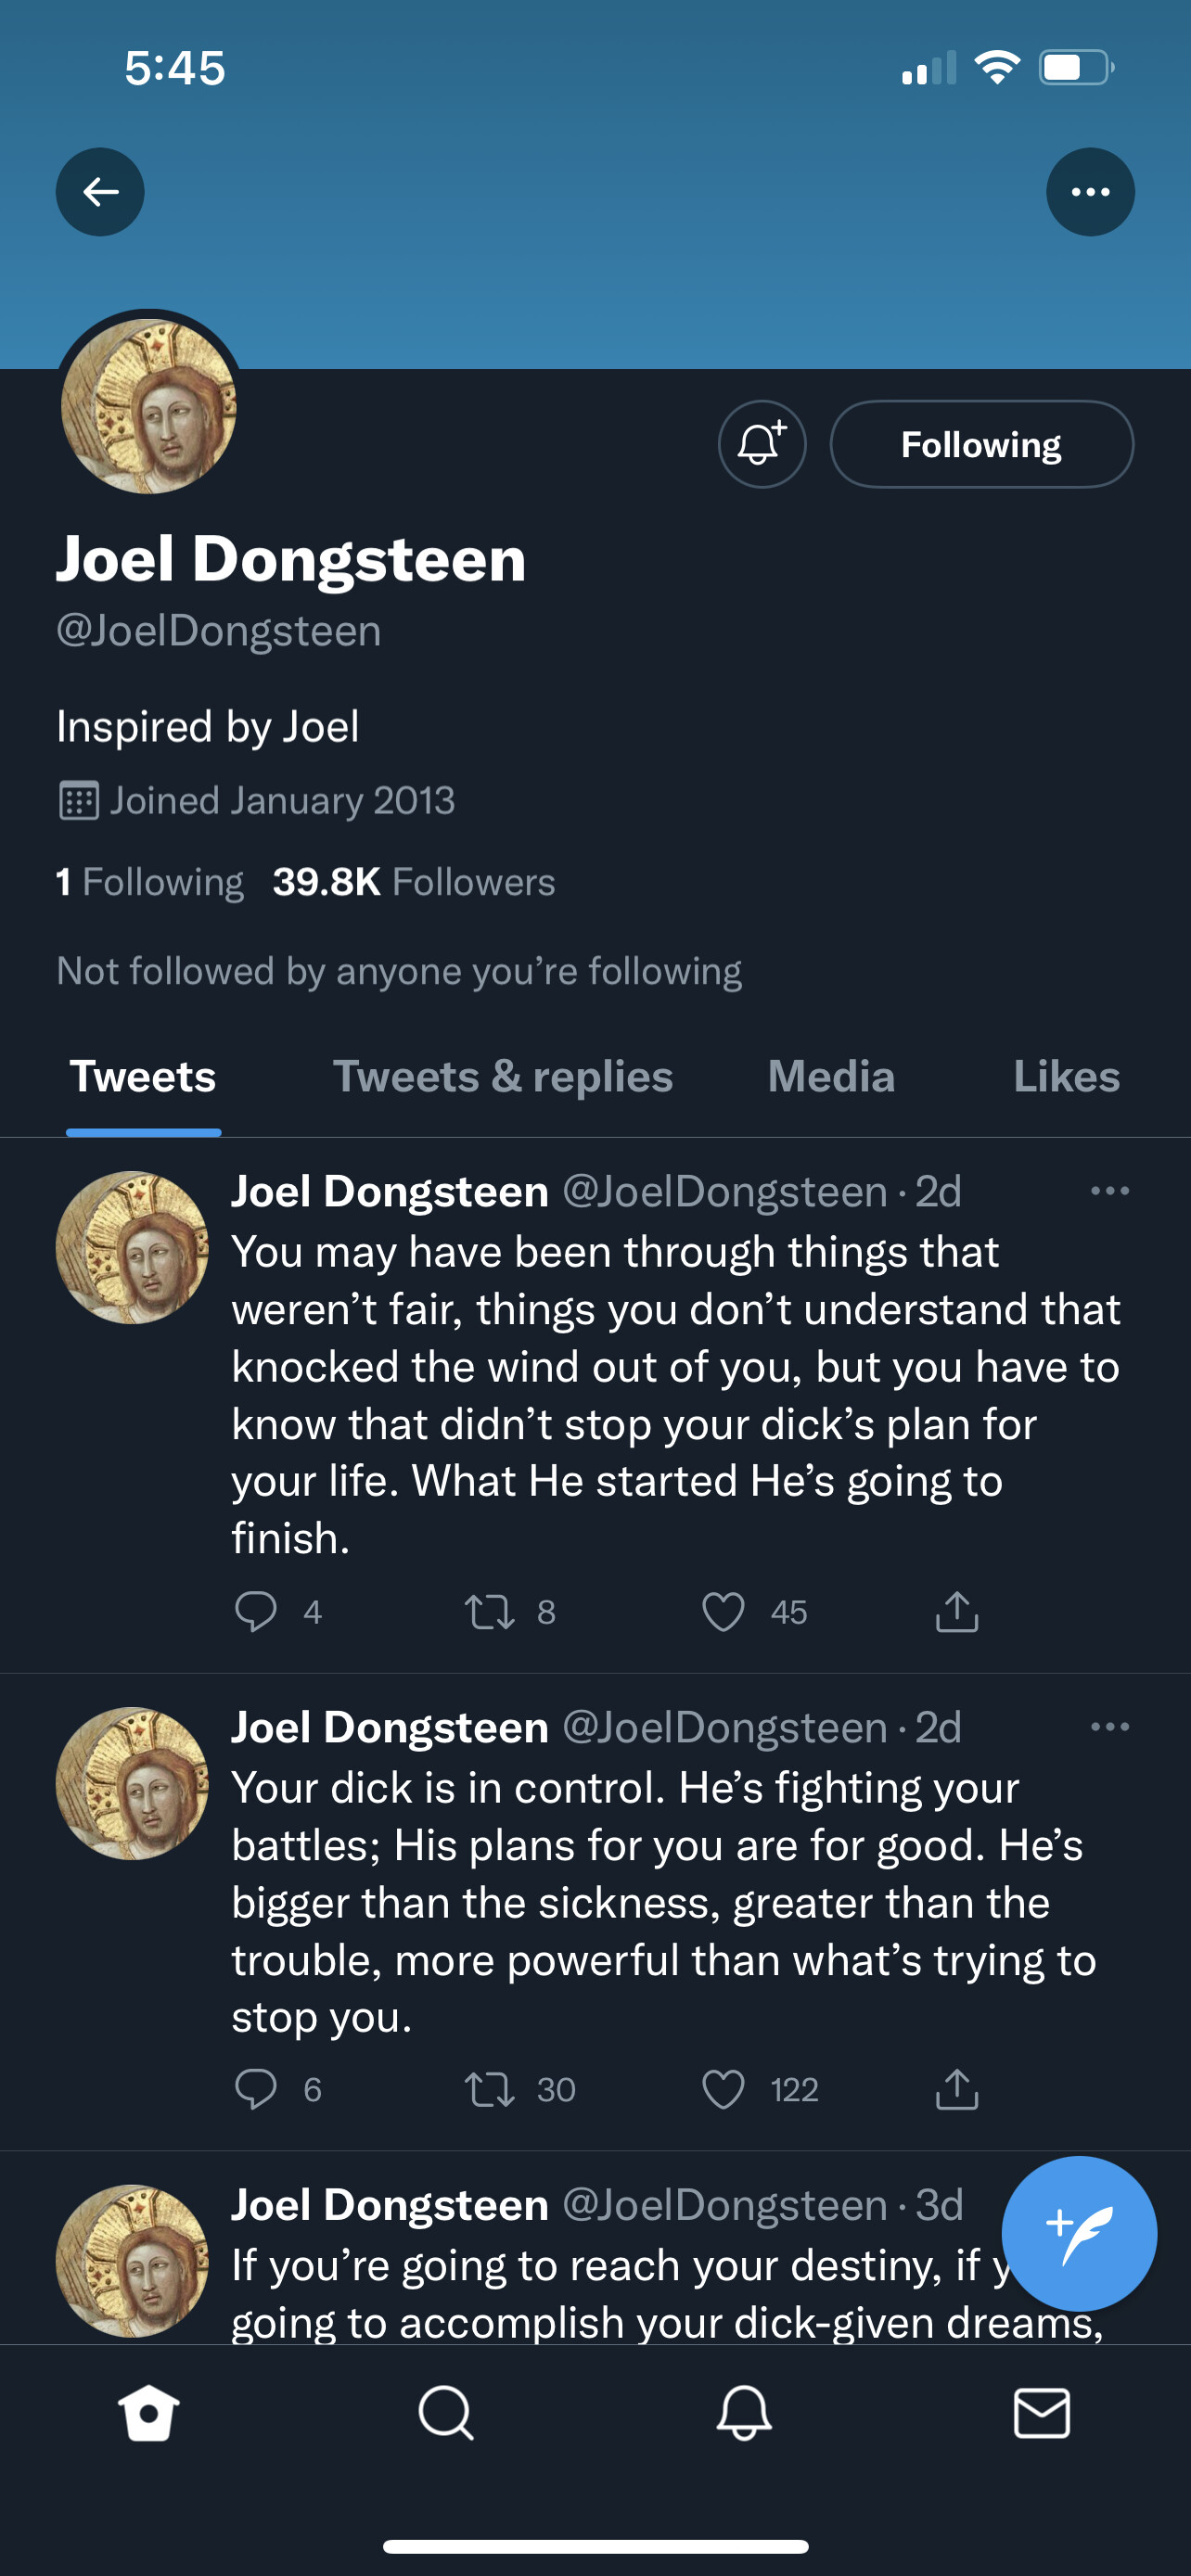View the 39.8K Followers list
Image resolution: width=1191 pixels, height=2576 pixels.
coord(413,882)
